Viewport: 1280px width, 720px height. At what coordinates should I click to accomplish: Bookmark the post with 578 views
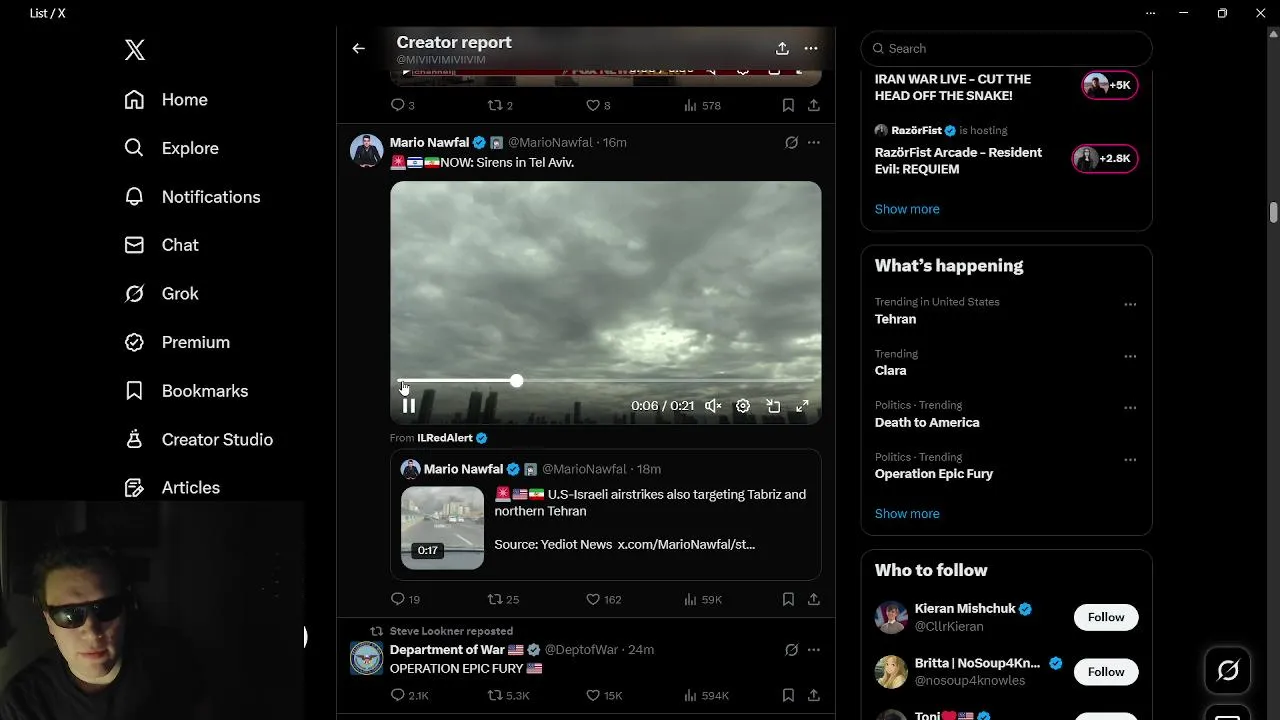click(x=788, y=105)
